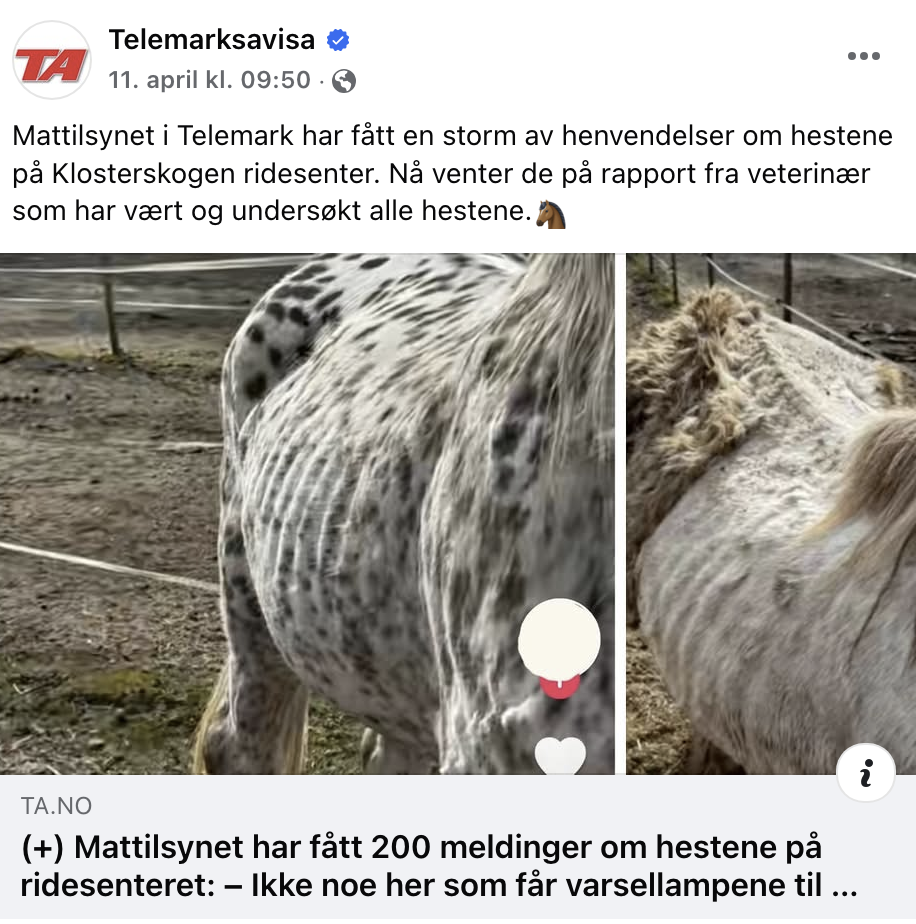Click the post caption about Klosterskogen ridesenter

click(452, 173)
